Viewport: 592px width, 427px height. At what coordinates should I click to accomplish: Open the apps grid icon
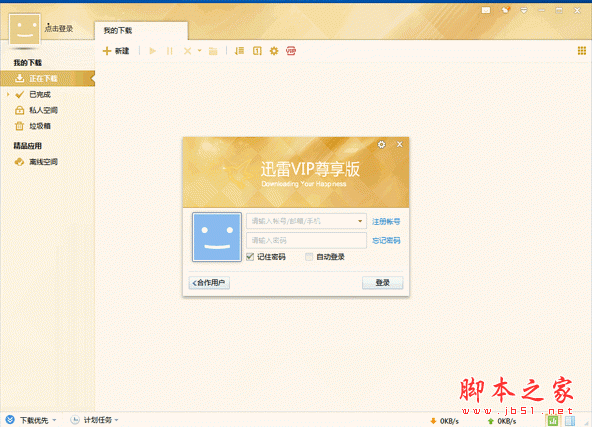pos(582,51)
